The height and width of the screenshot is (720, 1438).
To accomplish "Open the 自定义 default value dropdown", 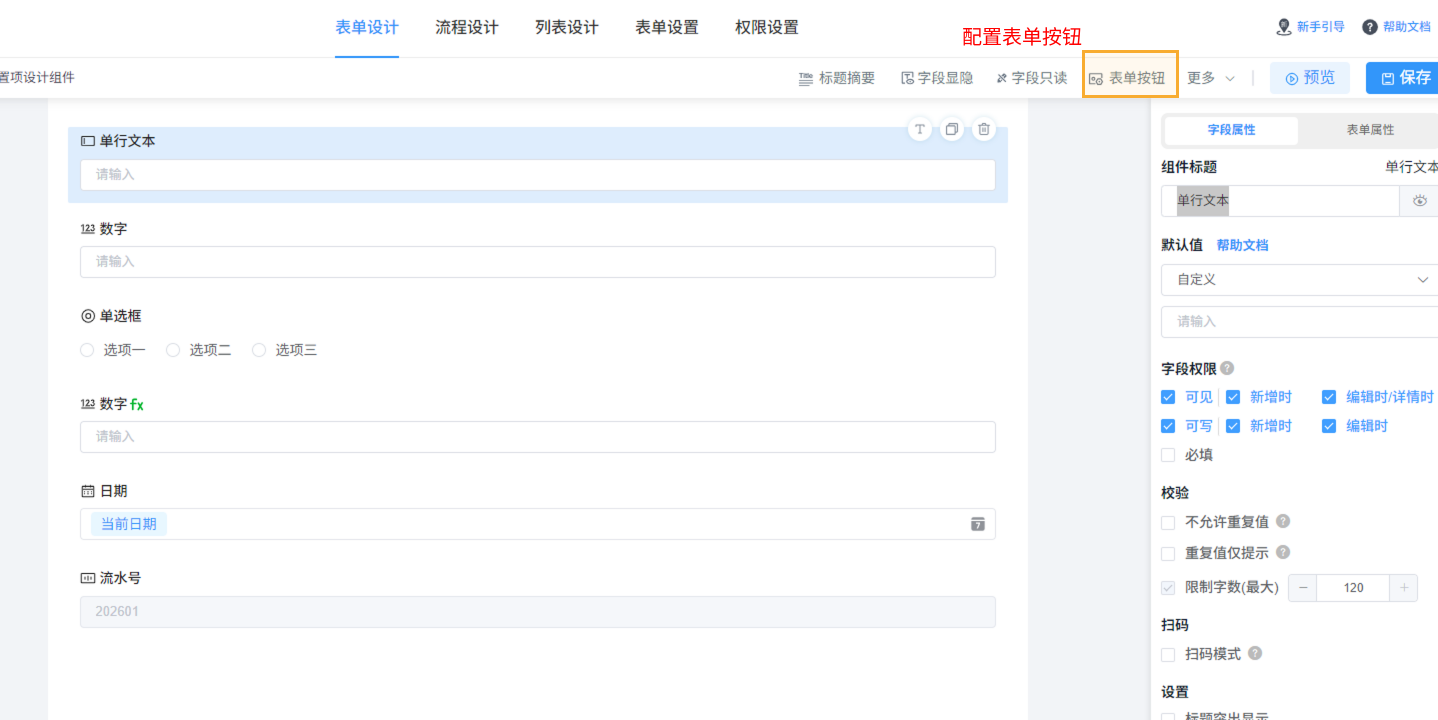I will (1299, 280).
